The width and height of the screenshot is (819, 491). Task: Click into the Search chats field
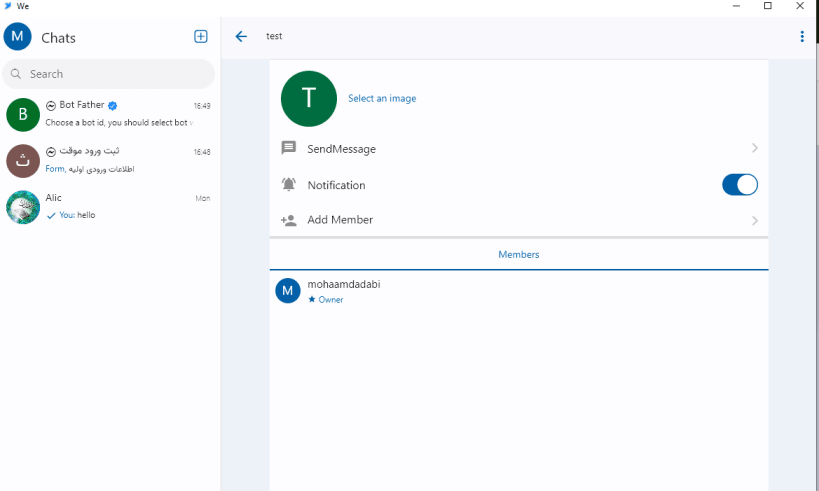[109, 74]
